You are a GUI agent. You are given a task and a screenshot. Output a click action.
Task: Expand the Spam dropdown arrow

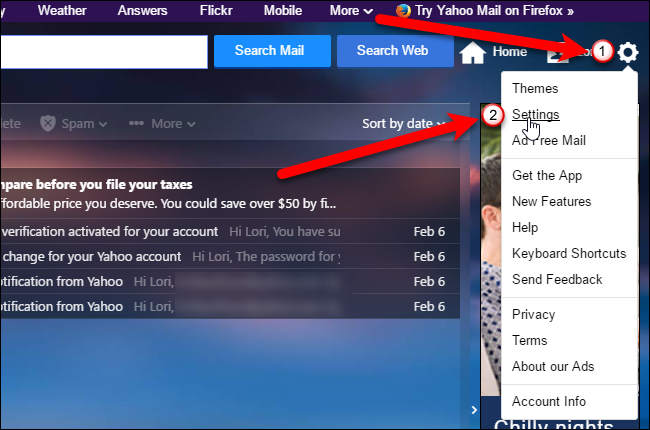103,124
